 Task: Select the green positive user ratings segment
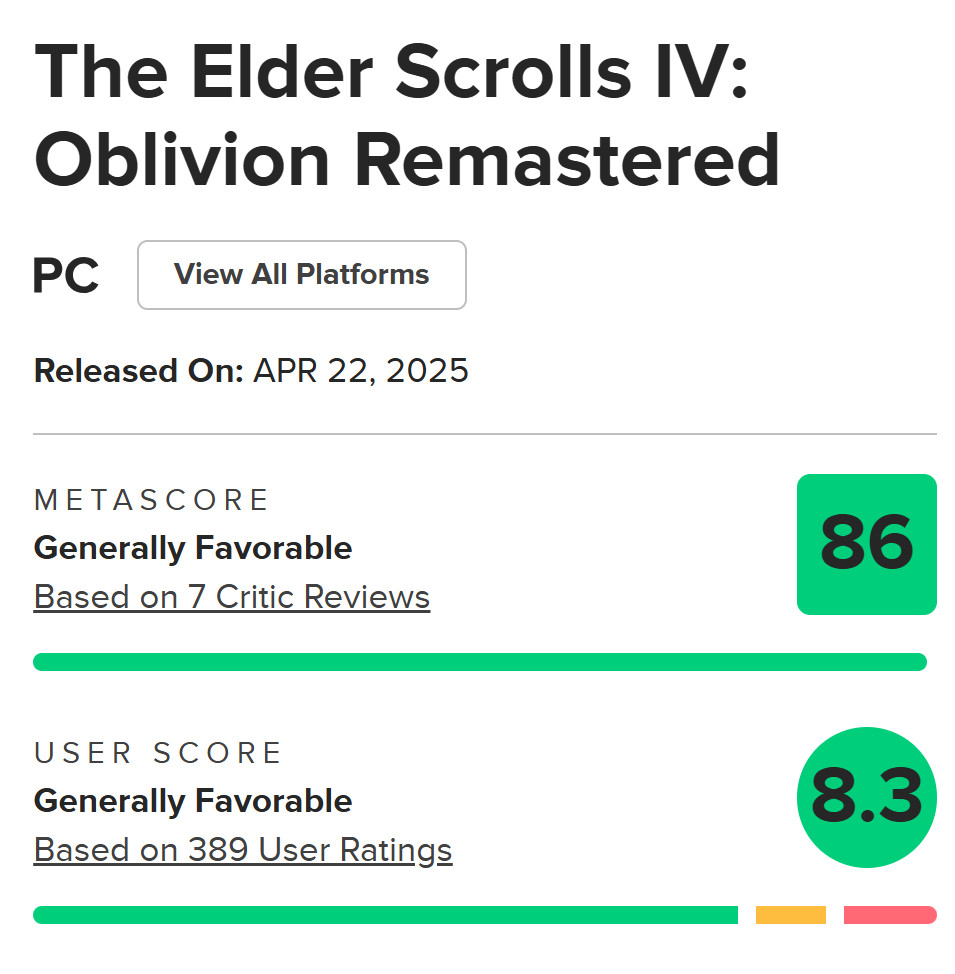pos(385,915)
